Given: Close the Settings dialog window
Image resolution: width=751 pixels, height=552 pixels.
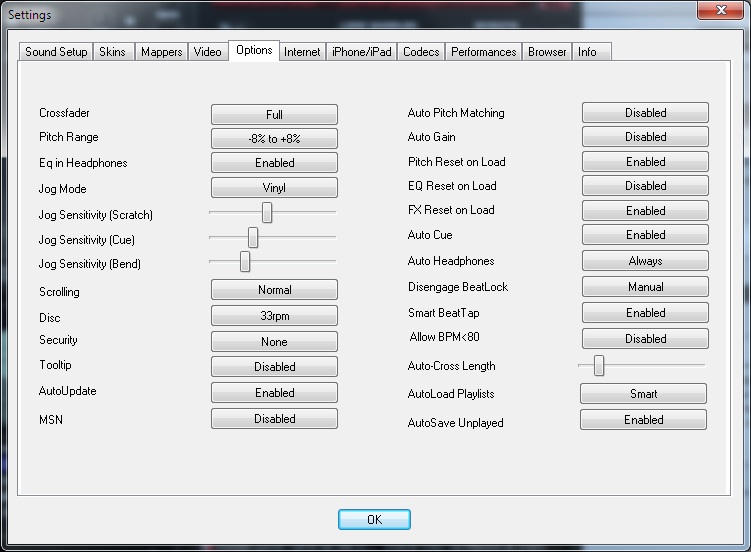Looking at the screenshot, I should 721,10.
